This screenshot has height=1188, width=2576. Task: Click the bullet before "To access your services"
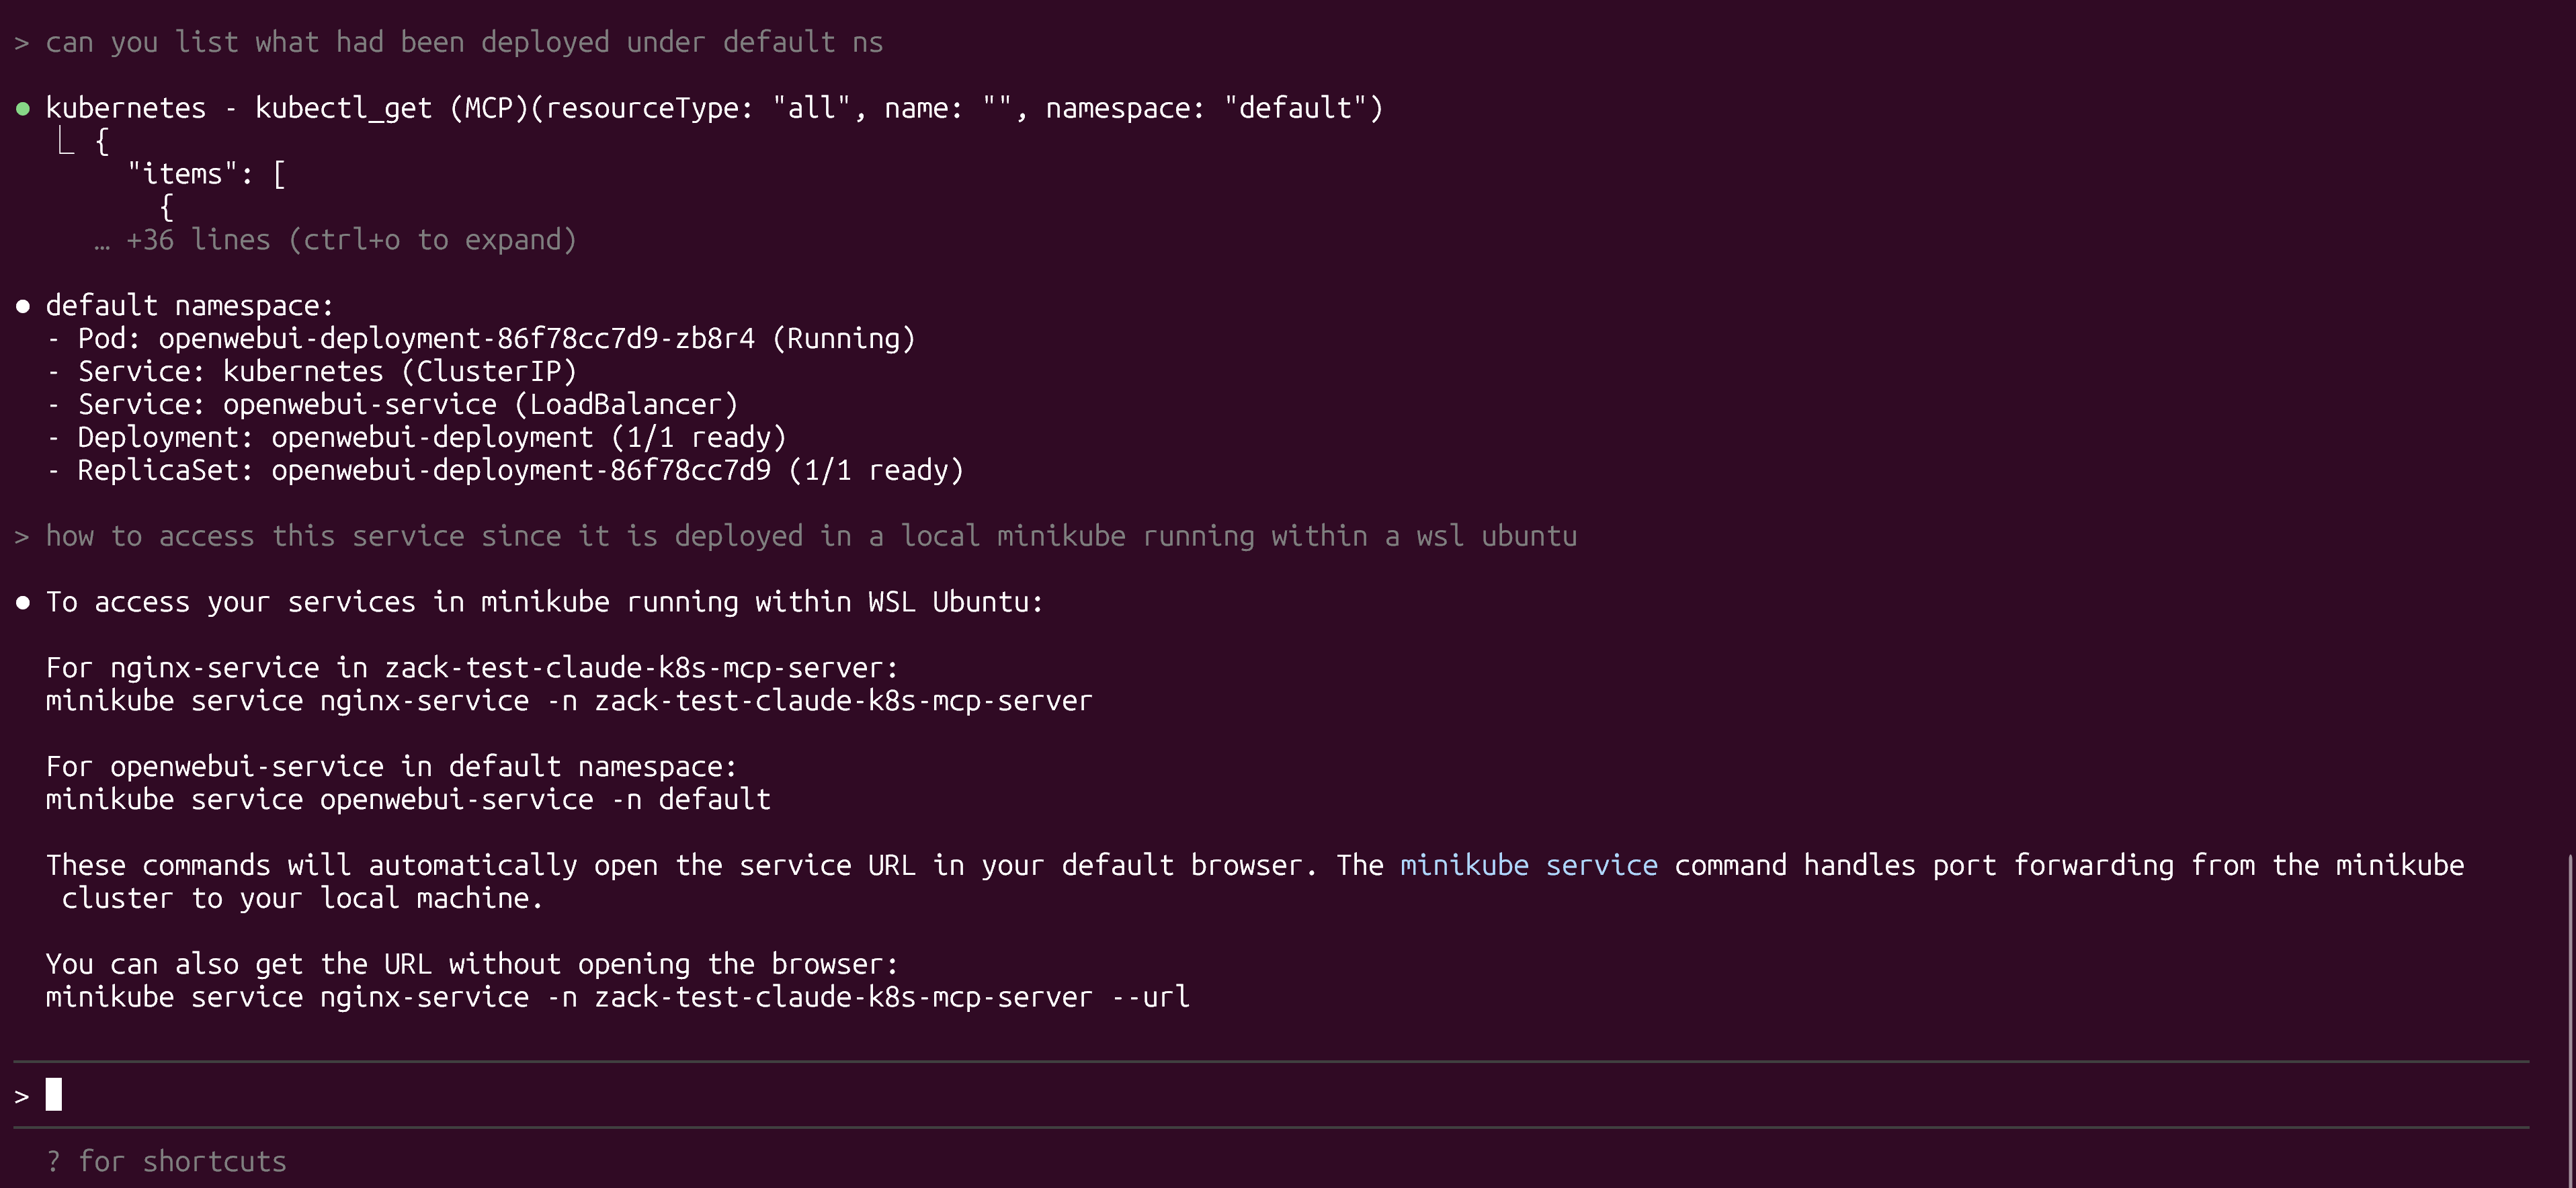23,602
